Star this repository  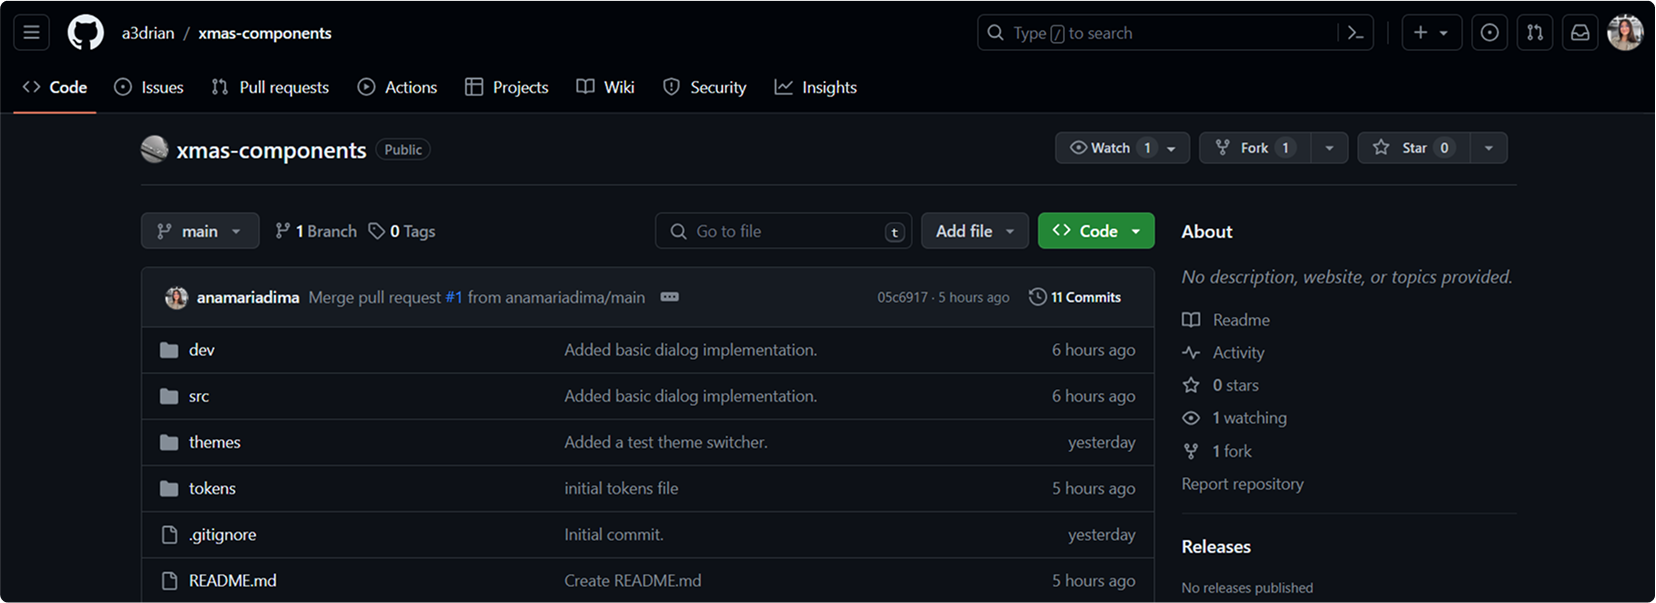pos(1413,148)
